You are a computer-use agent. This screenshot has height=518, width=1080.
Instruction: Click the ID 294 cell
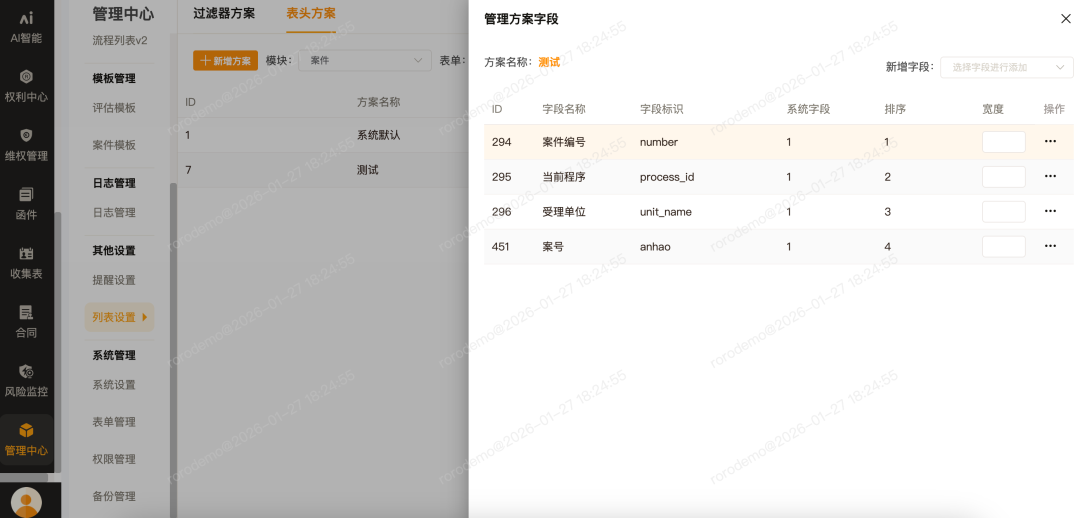coord(501,142)
